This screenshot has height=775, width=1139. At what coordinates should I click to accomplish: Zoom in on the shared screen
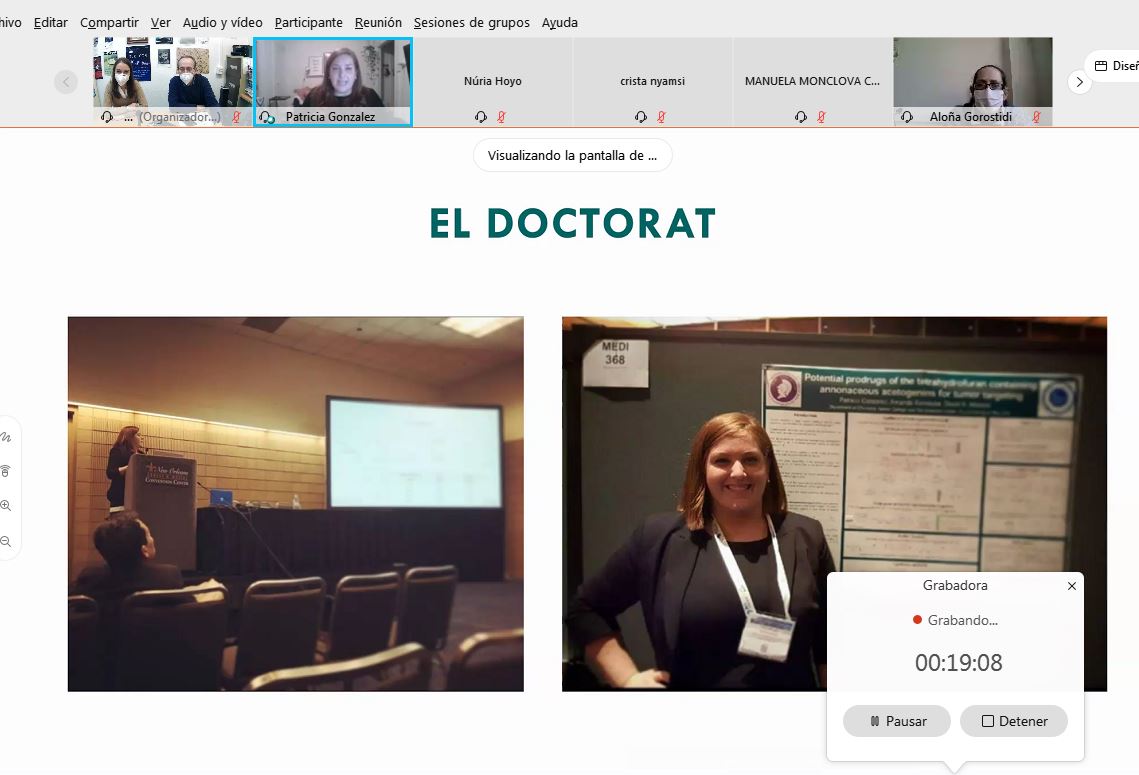(x=6, y=506)
